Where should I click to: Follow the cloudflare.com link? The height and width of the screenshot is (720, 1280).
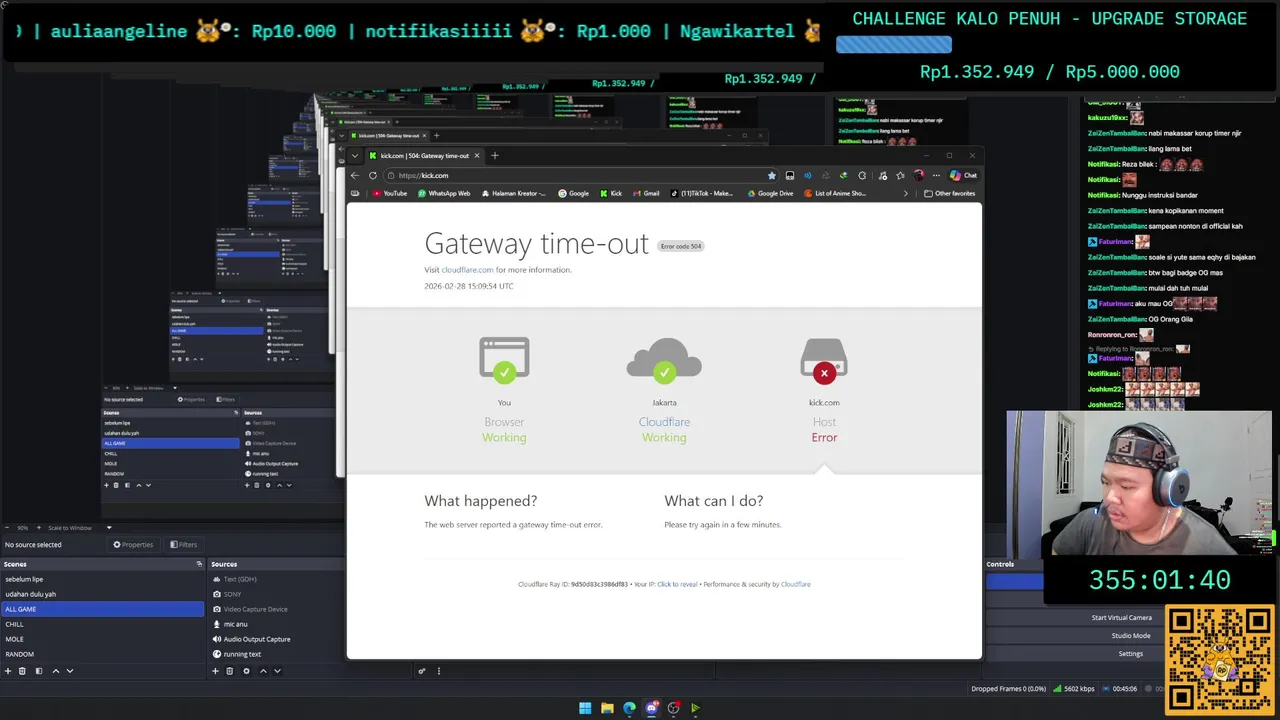(467, 270)
